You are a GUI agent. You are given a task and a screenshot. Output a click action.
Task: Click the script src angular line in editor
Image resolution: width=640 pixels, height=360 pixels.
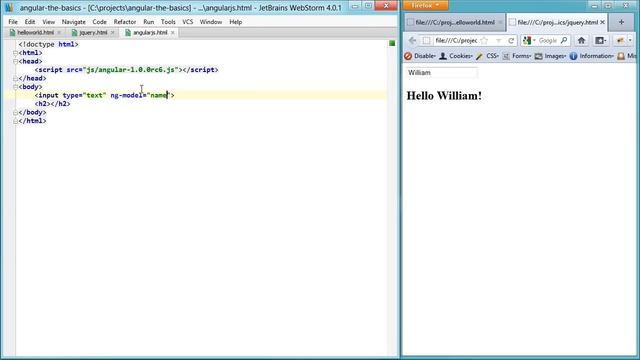(x=127, y=70)
